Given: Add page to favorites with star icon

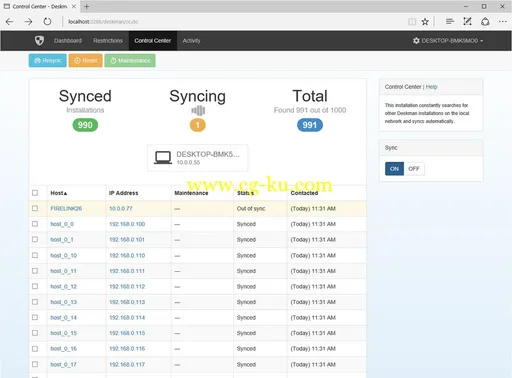Looking at the screenshot, I should click(425, 22).
